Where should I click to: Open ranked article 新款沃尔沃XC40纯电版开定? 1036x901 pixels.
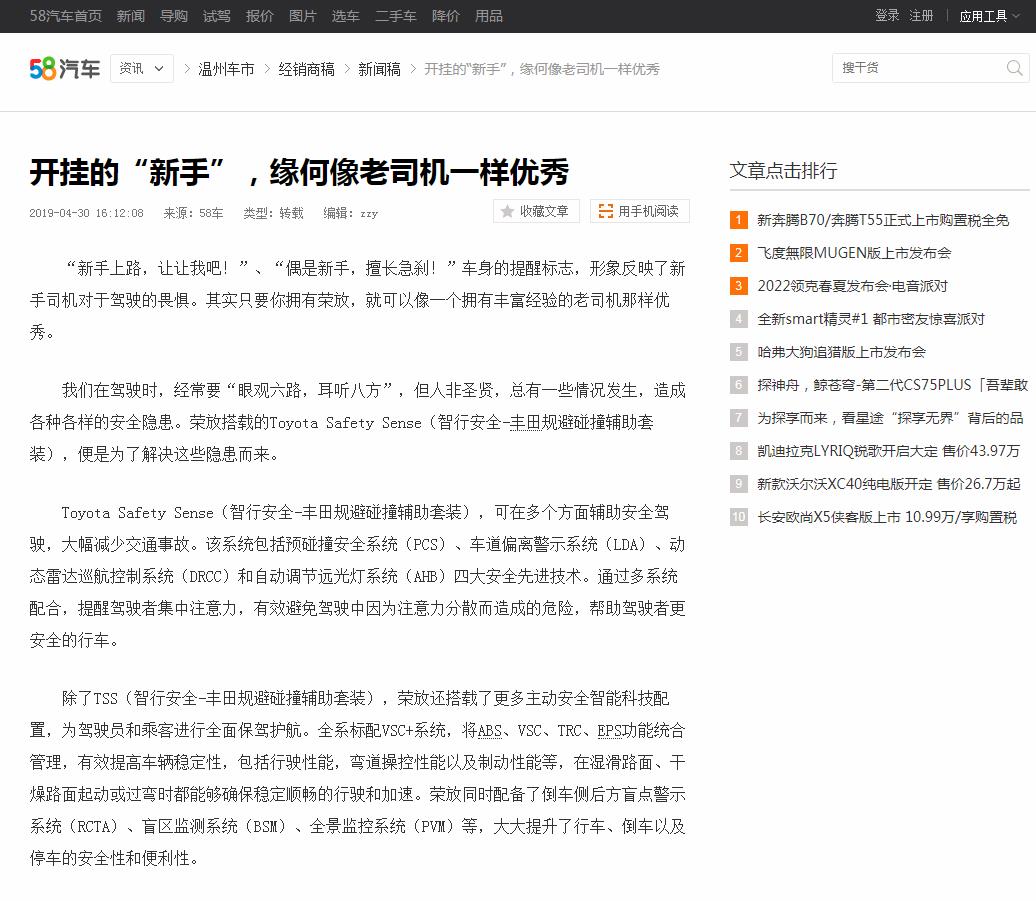tap(889, 484)
